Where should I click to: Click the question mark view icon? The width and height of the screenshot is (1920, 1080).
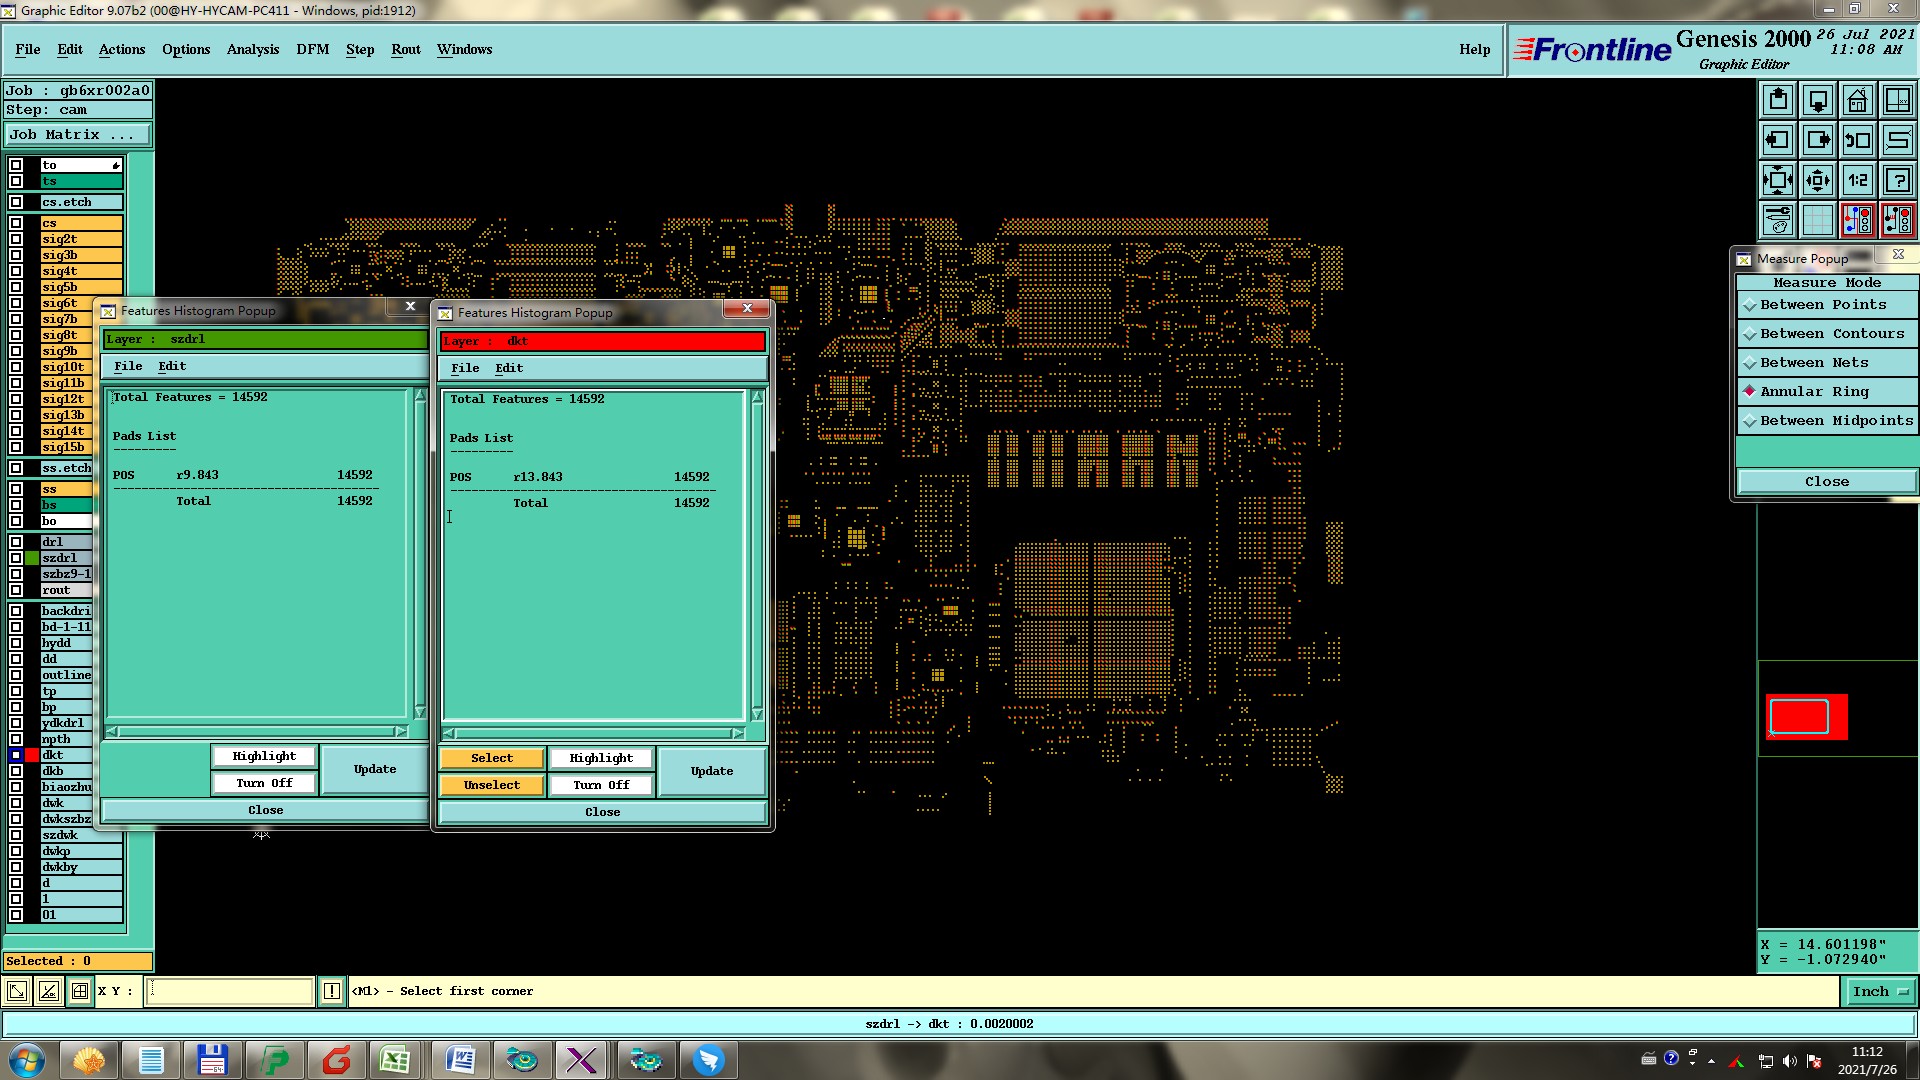(1897, 181)
